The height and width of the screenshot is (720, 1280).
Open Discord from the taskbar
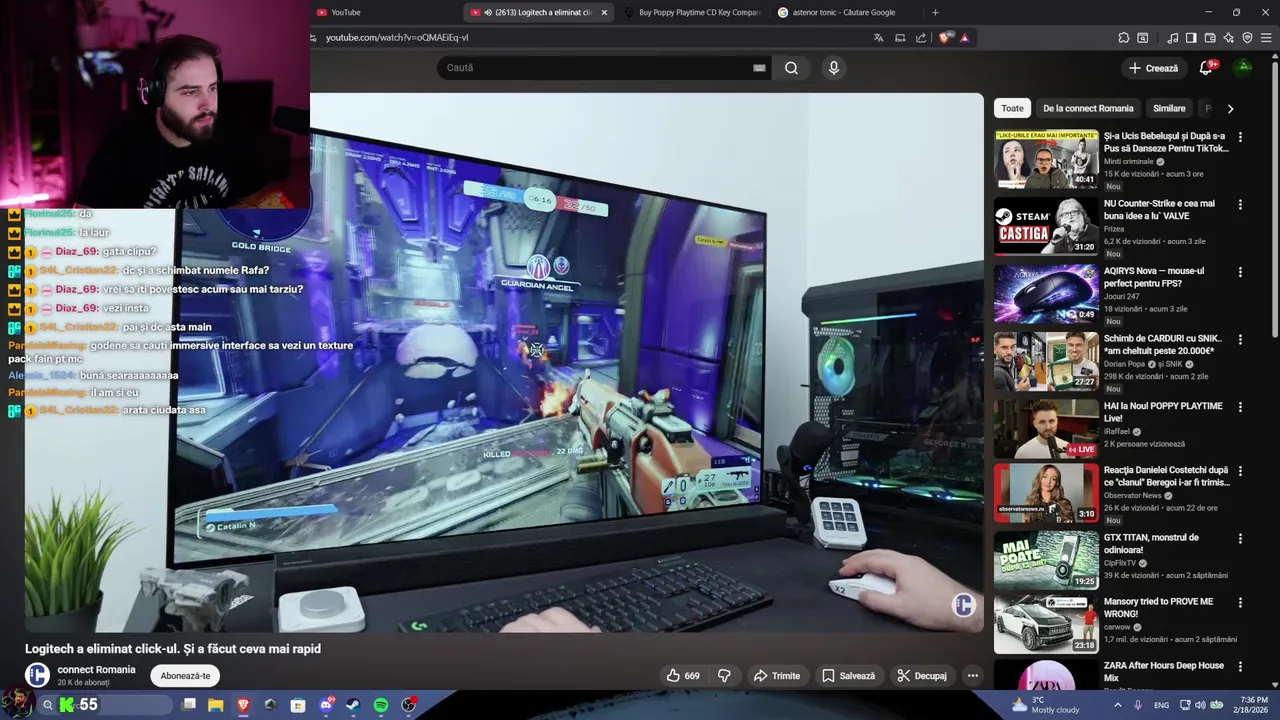point(326,705)
